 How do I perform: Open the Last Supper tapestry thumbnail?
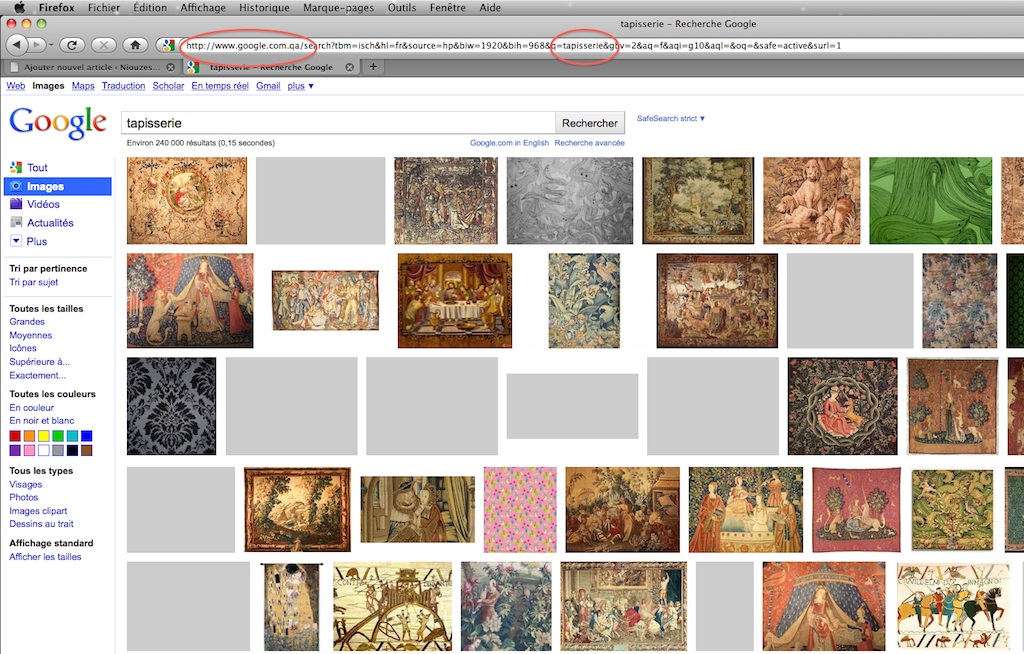pyautogui.click(x=455, y=301)
